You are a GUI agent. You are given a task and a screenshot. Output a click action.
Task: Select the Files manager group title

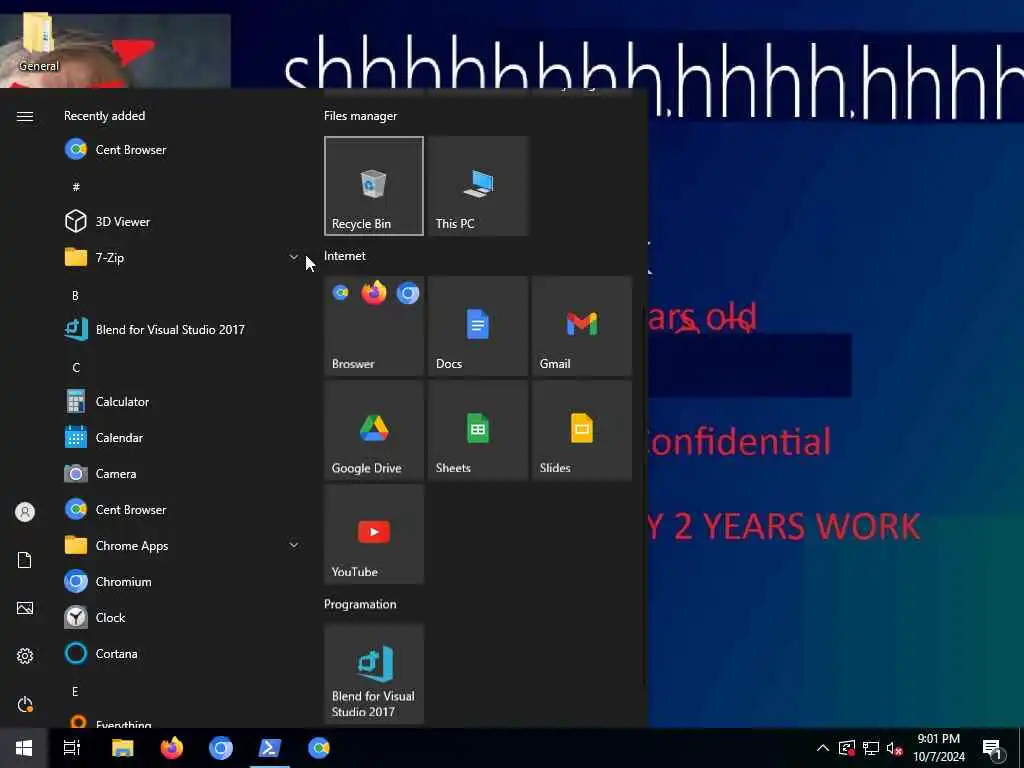tap(360, 116)
